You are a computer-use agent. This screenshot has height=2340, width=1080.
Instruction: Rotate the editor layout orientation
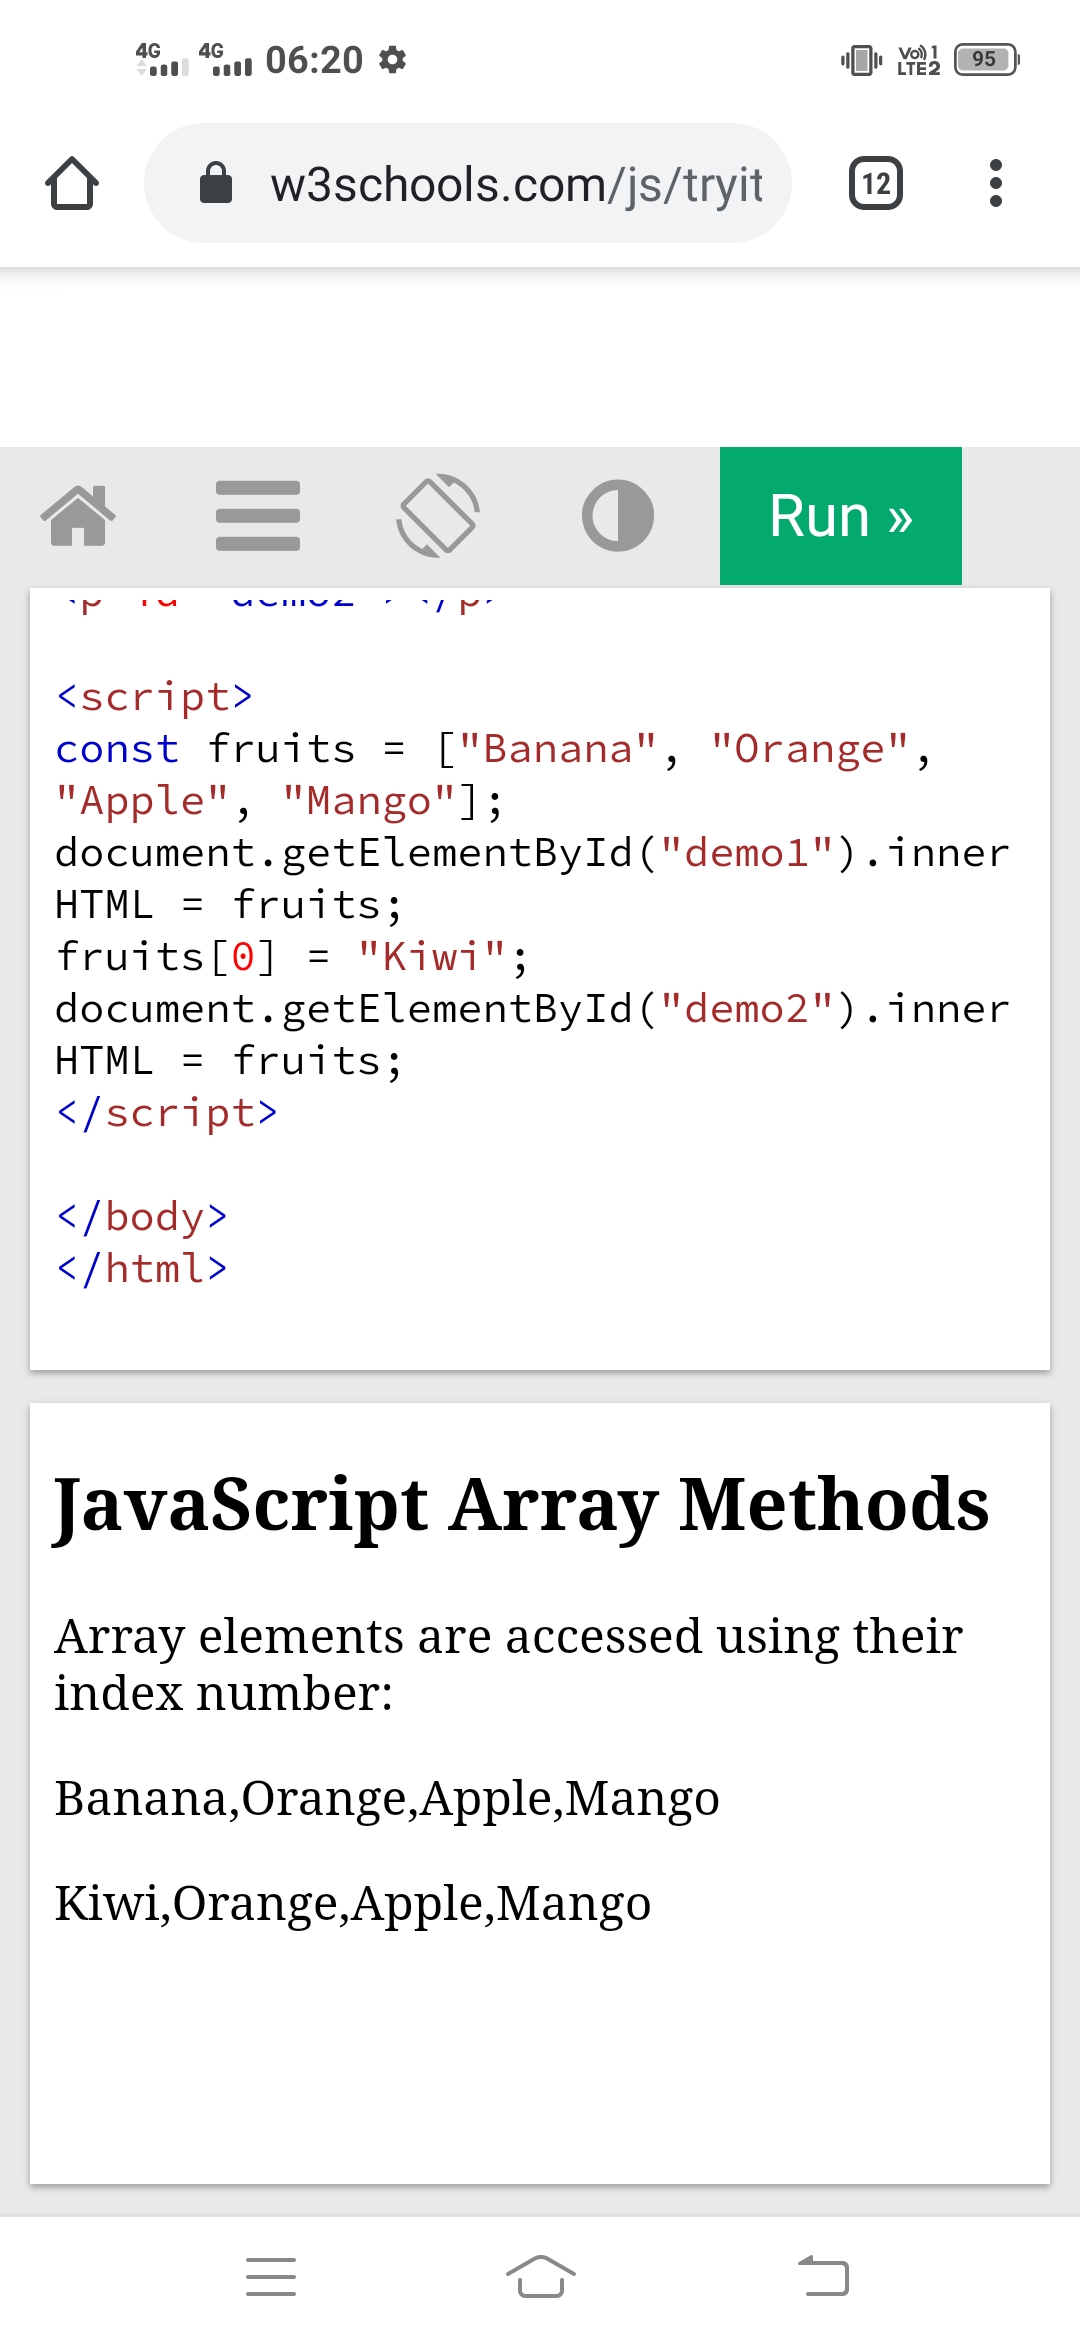(x=438, y=516)
